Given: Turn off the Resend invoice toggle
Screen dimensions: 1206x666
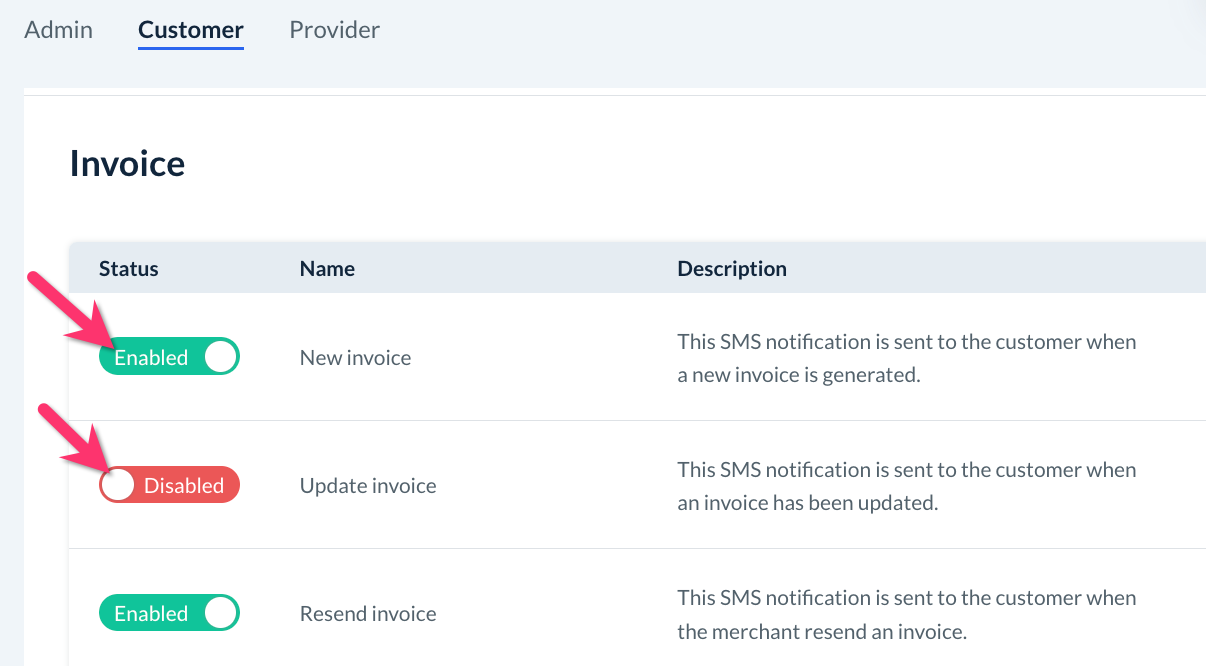Looking at the screenshot, I should (169, 613).
